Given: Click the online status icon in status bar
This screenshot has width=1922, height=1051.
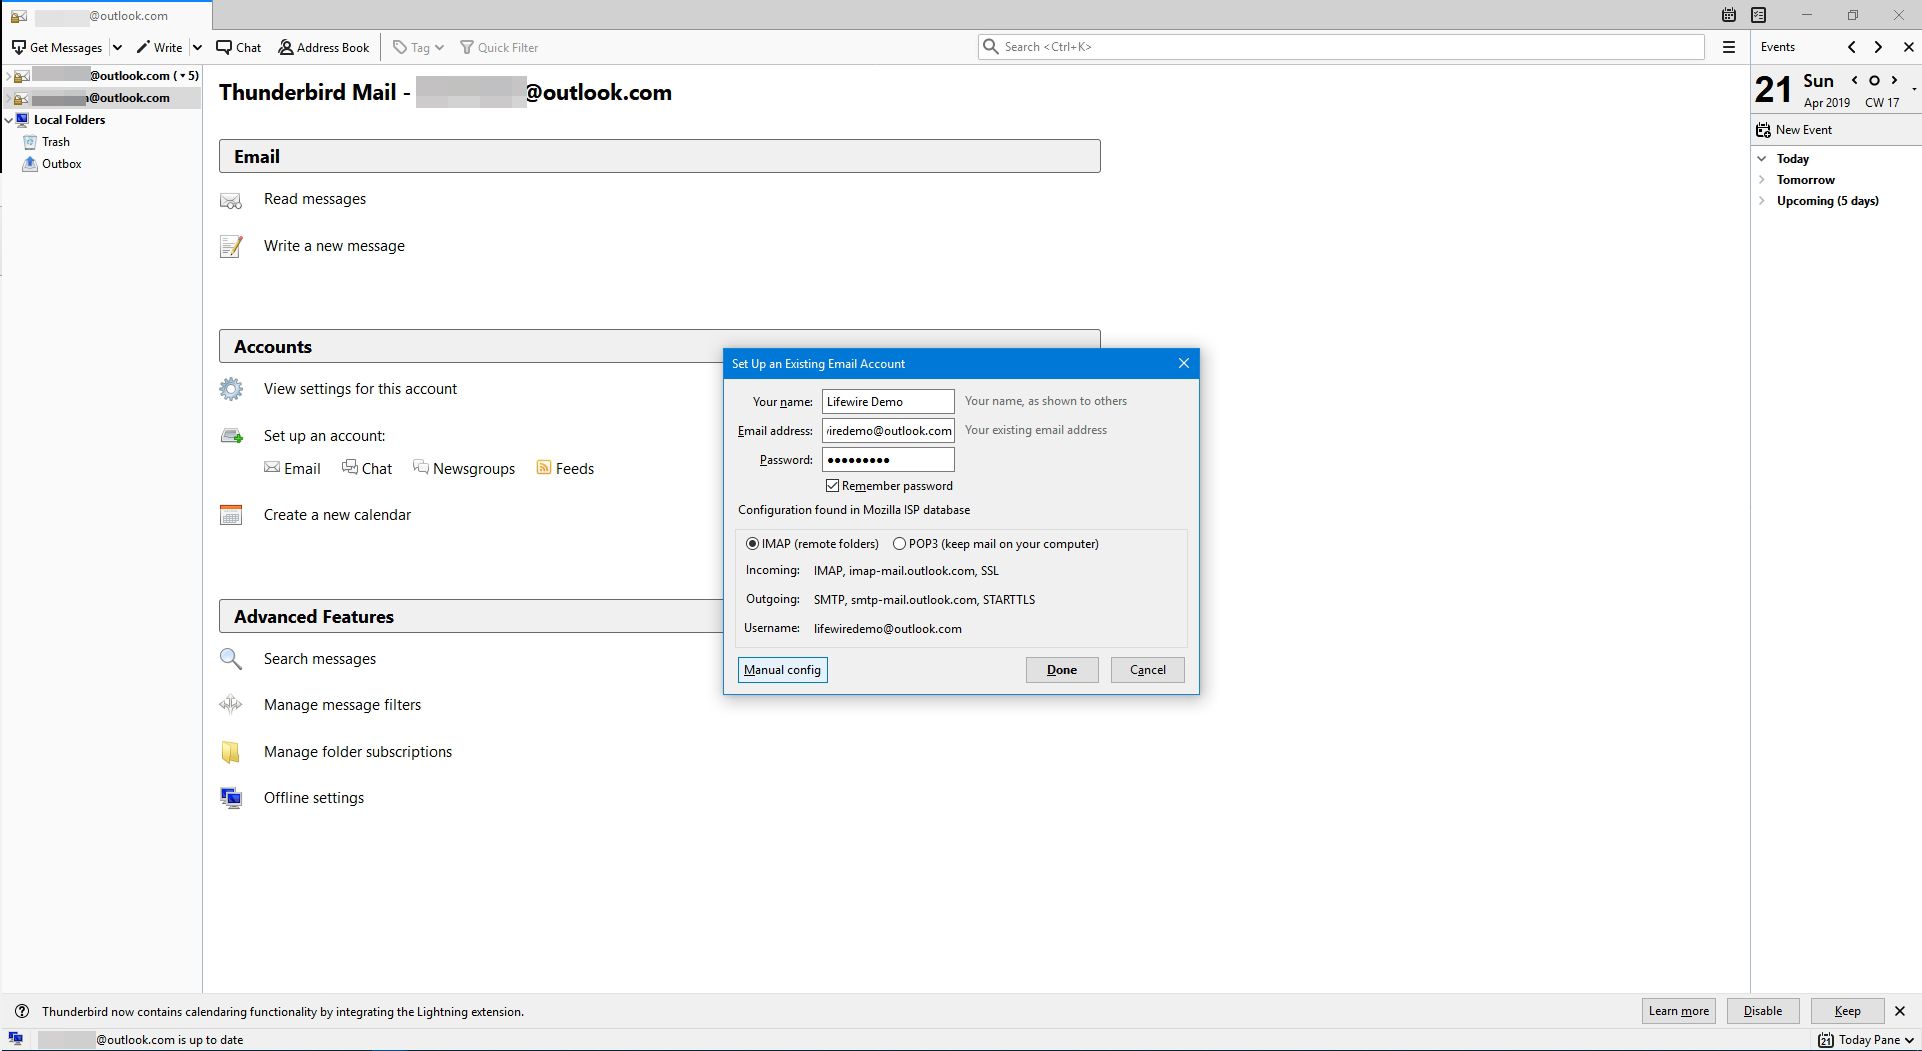Looking at the screenshot, I should tap(16, 1039).
